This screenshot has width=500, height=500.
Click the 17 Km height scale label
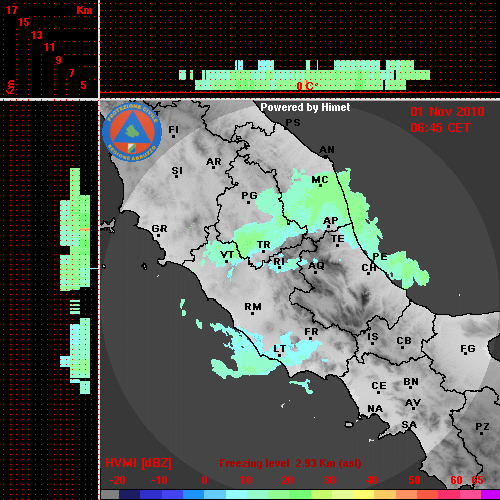coord(11,10)
